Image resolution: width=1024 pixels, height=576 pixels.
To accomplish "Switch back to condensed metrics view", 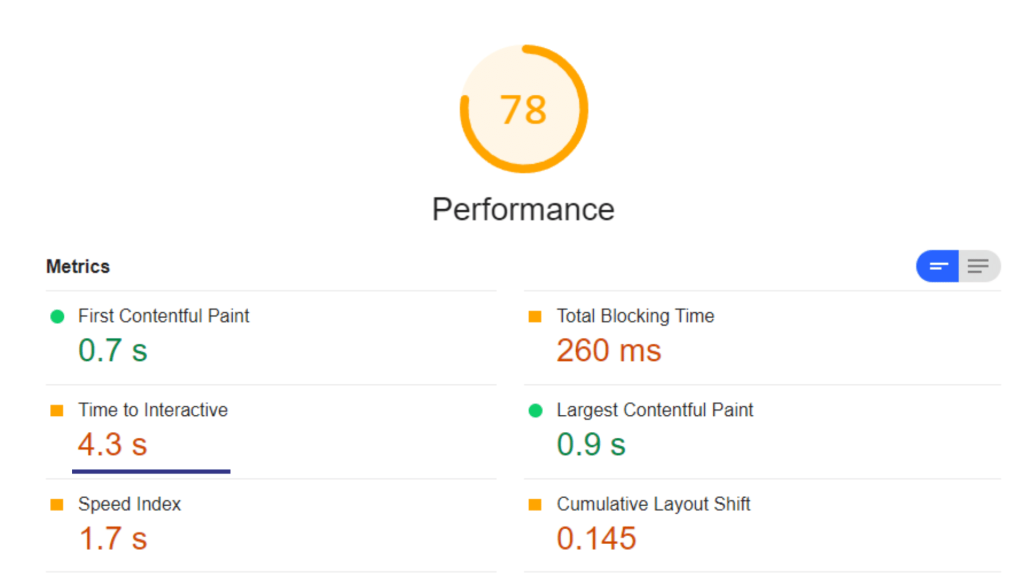I will click(936, 266).
